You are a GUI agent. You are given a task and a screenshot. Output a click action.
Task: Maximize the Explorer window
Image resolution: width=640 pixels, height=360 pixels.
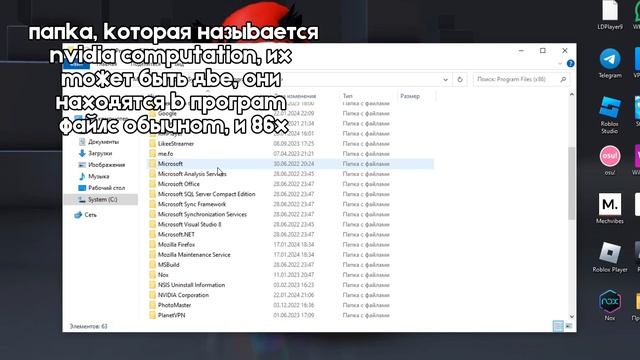click(x=542, y=51)
